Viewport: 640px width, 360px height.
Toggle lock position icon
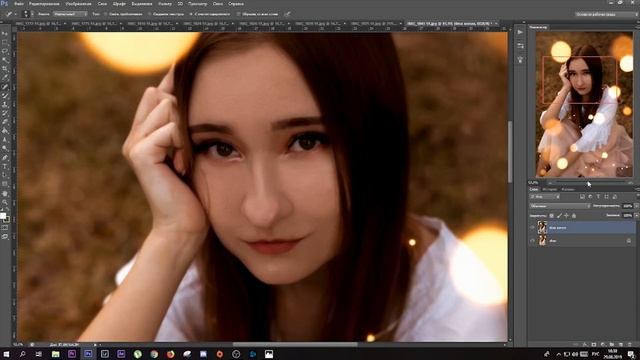(x=567, y=216)
